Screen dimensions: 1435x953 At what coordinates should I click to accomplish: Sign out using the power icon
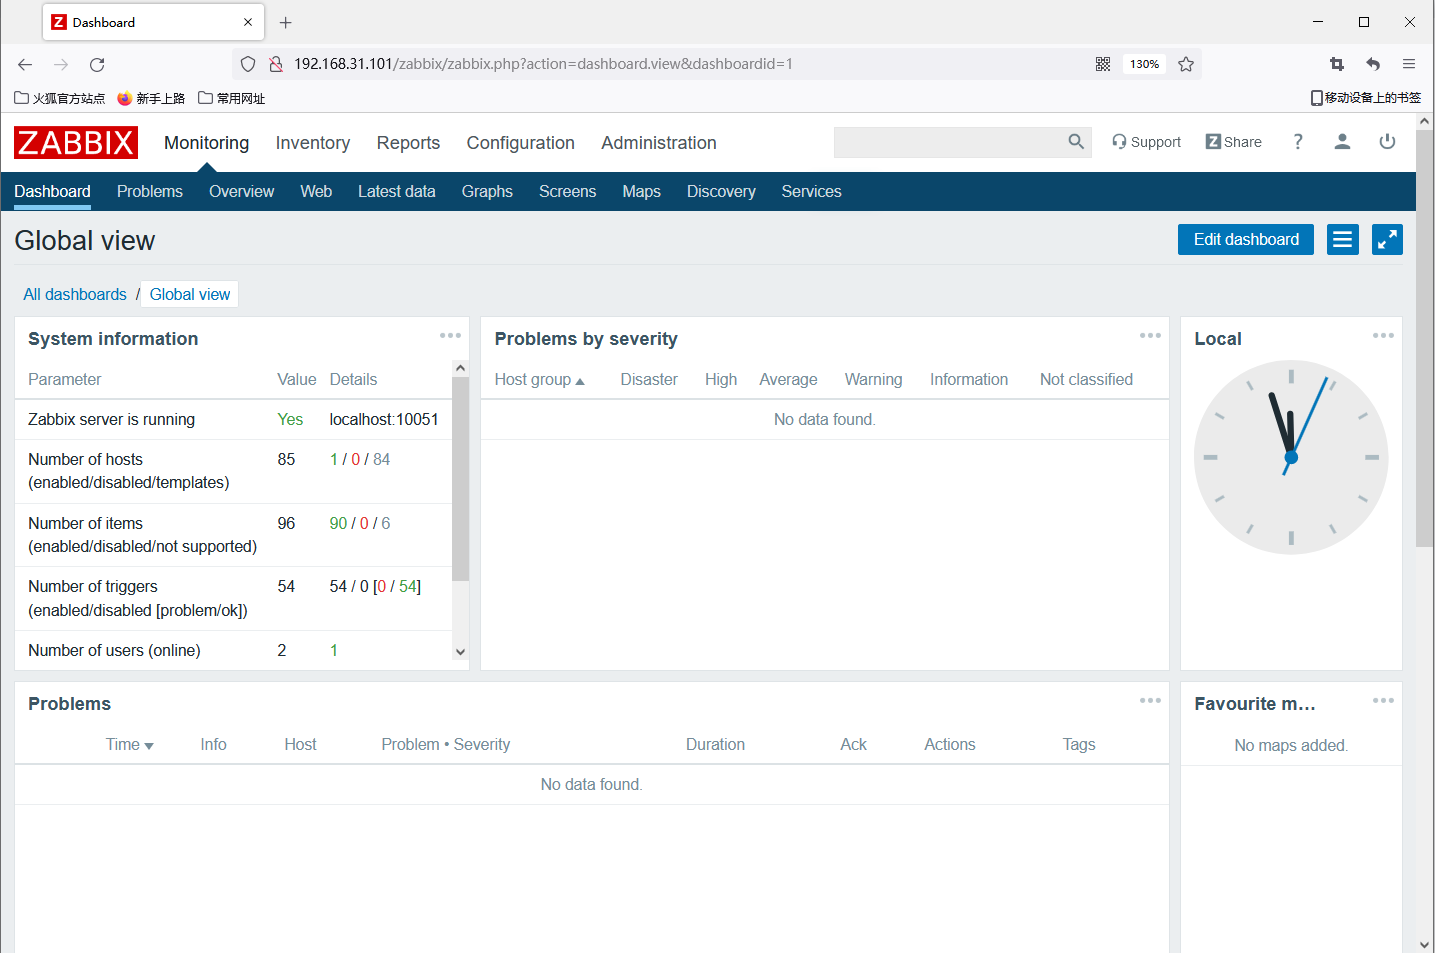1387,141
